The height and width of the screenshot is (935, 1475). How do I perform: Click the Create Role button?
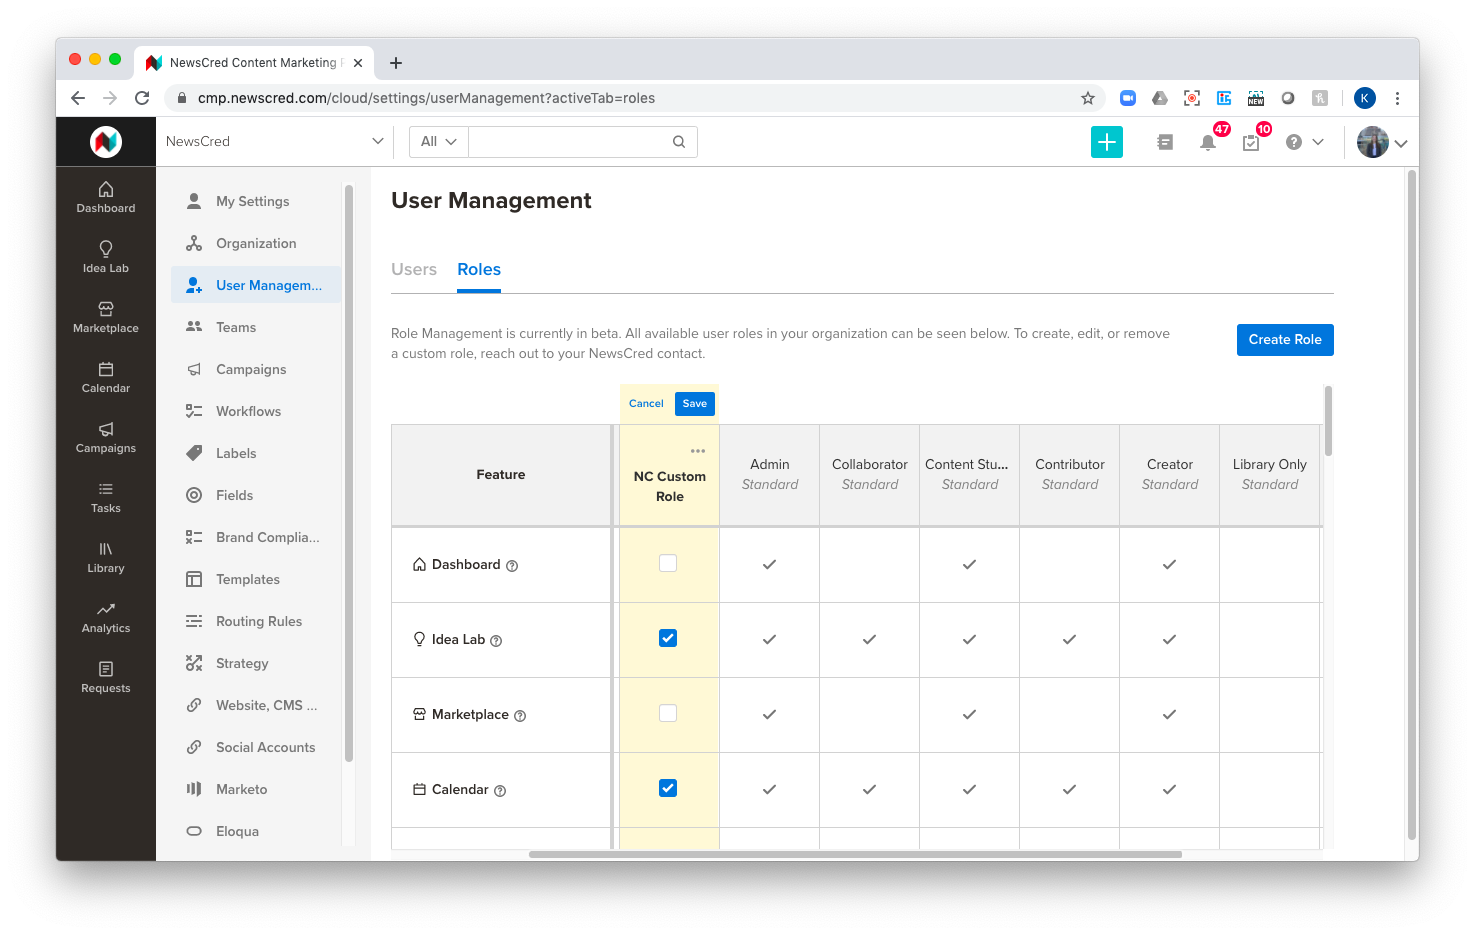(x=1285, y=340)
